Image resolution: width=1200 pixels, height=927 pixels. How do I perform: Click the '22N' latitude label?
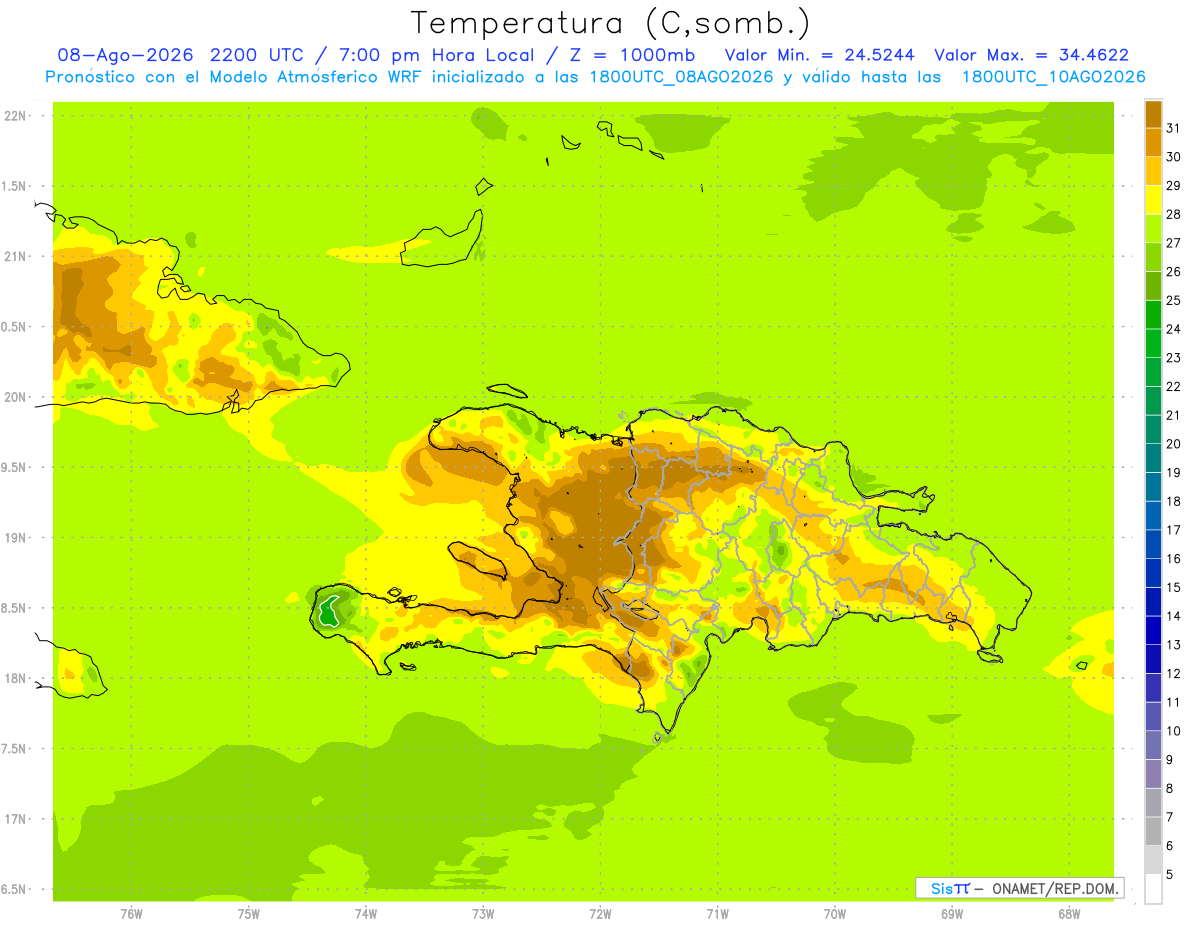[x=15, y=116]
